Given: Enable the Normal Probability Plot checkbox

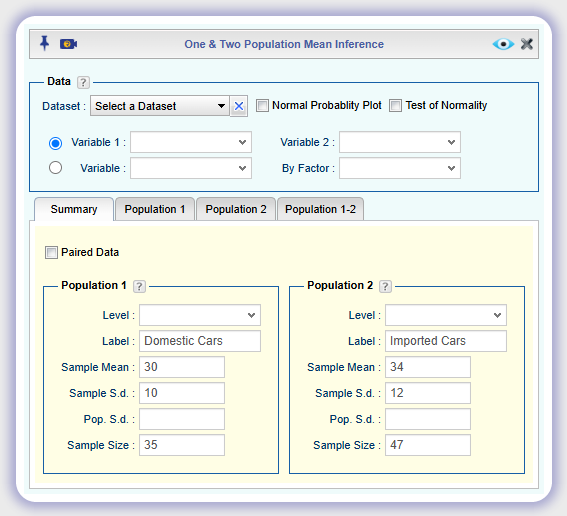Looking at the screenshot, I should pyautogui.click(x=262, y=106).
